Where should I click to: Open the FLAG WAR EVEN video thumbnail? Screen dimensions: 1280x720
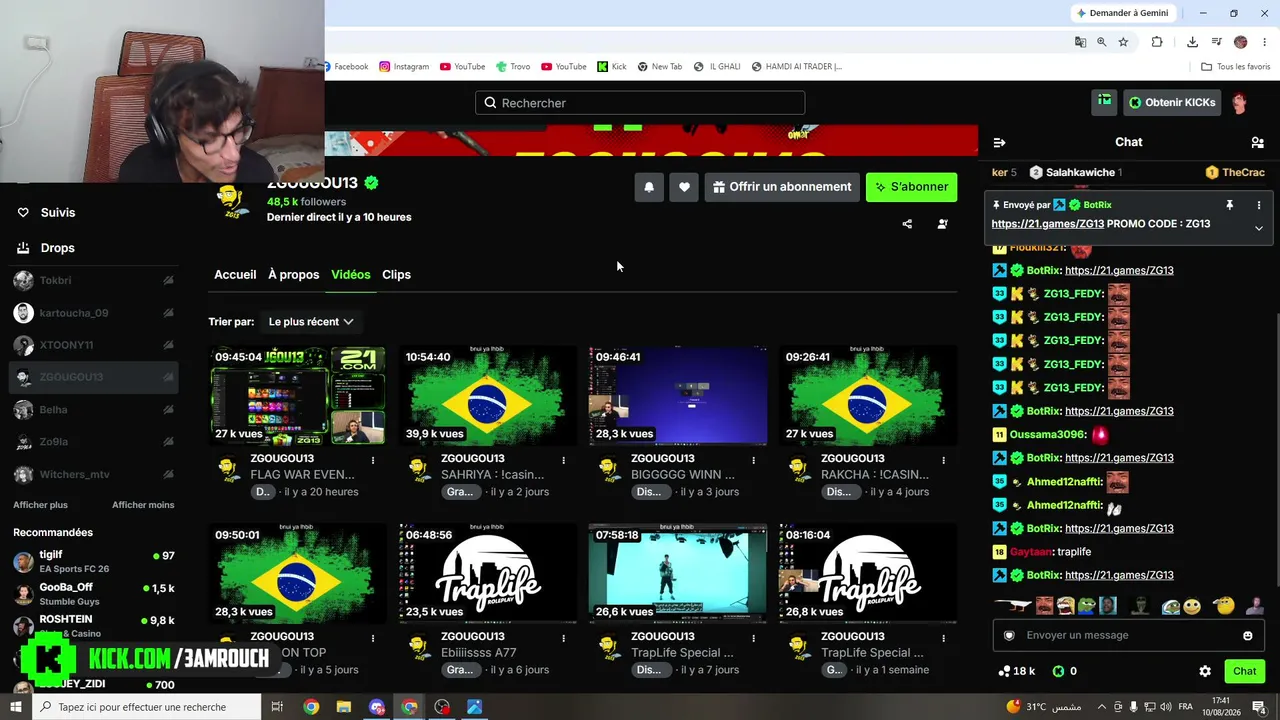pos(297,396)
